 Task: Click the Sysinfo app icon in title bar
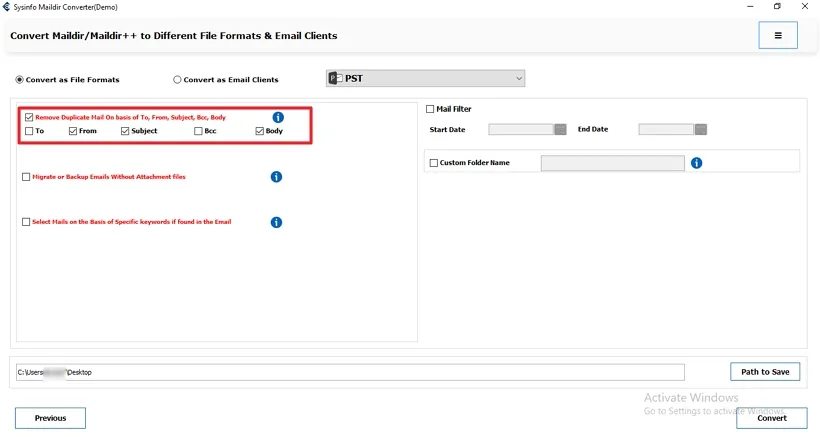click(6, 6)
